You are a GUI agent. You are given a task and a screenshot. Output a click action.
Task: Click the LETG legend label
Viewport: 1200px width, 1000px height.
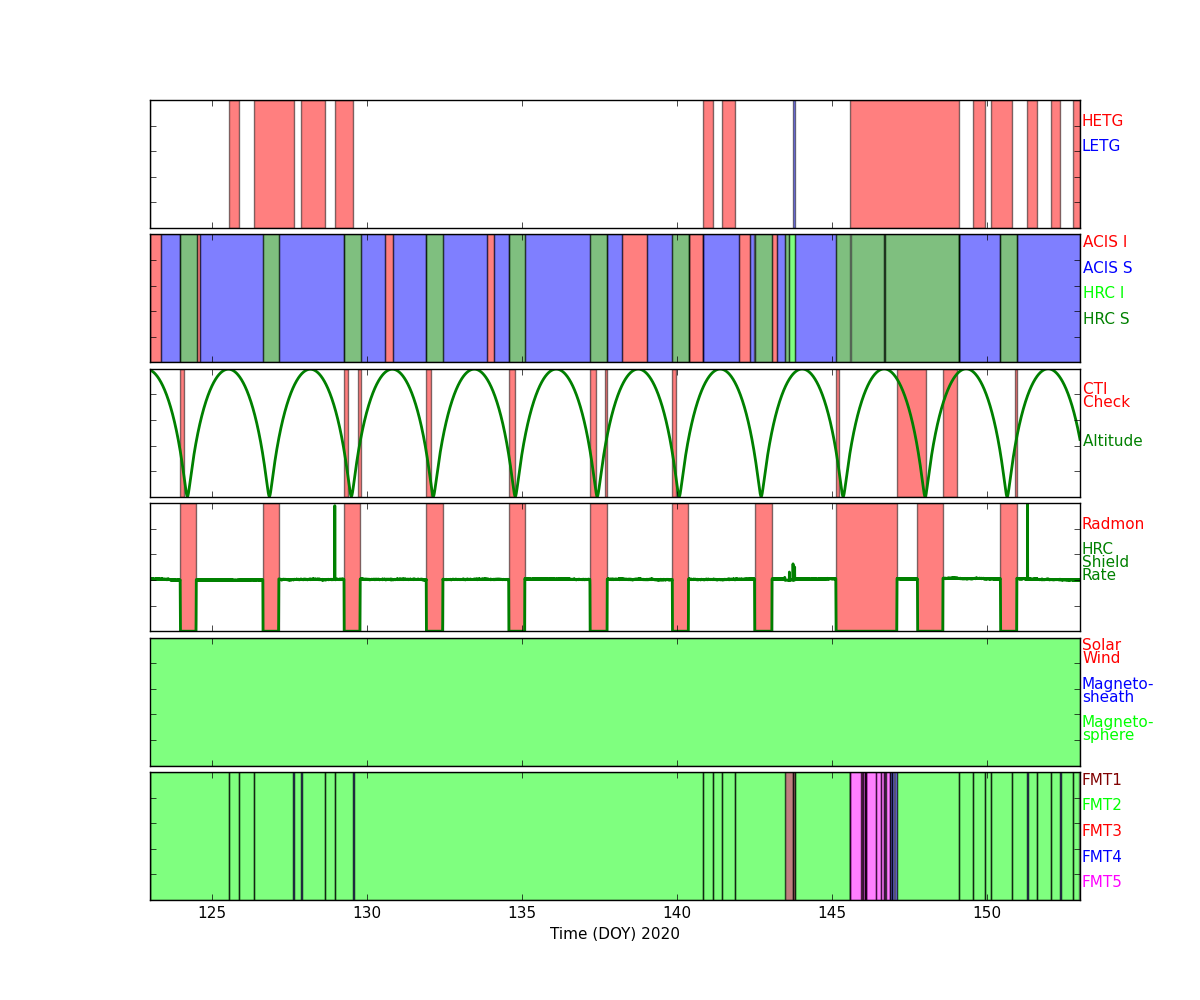coord(1100,146)
